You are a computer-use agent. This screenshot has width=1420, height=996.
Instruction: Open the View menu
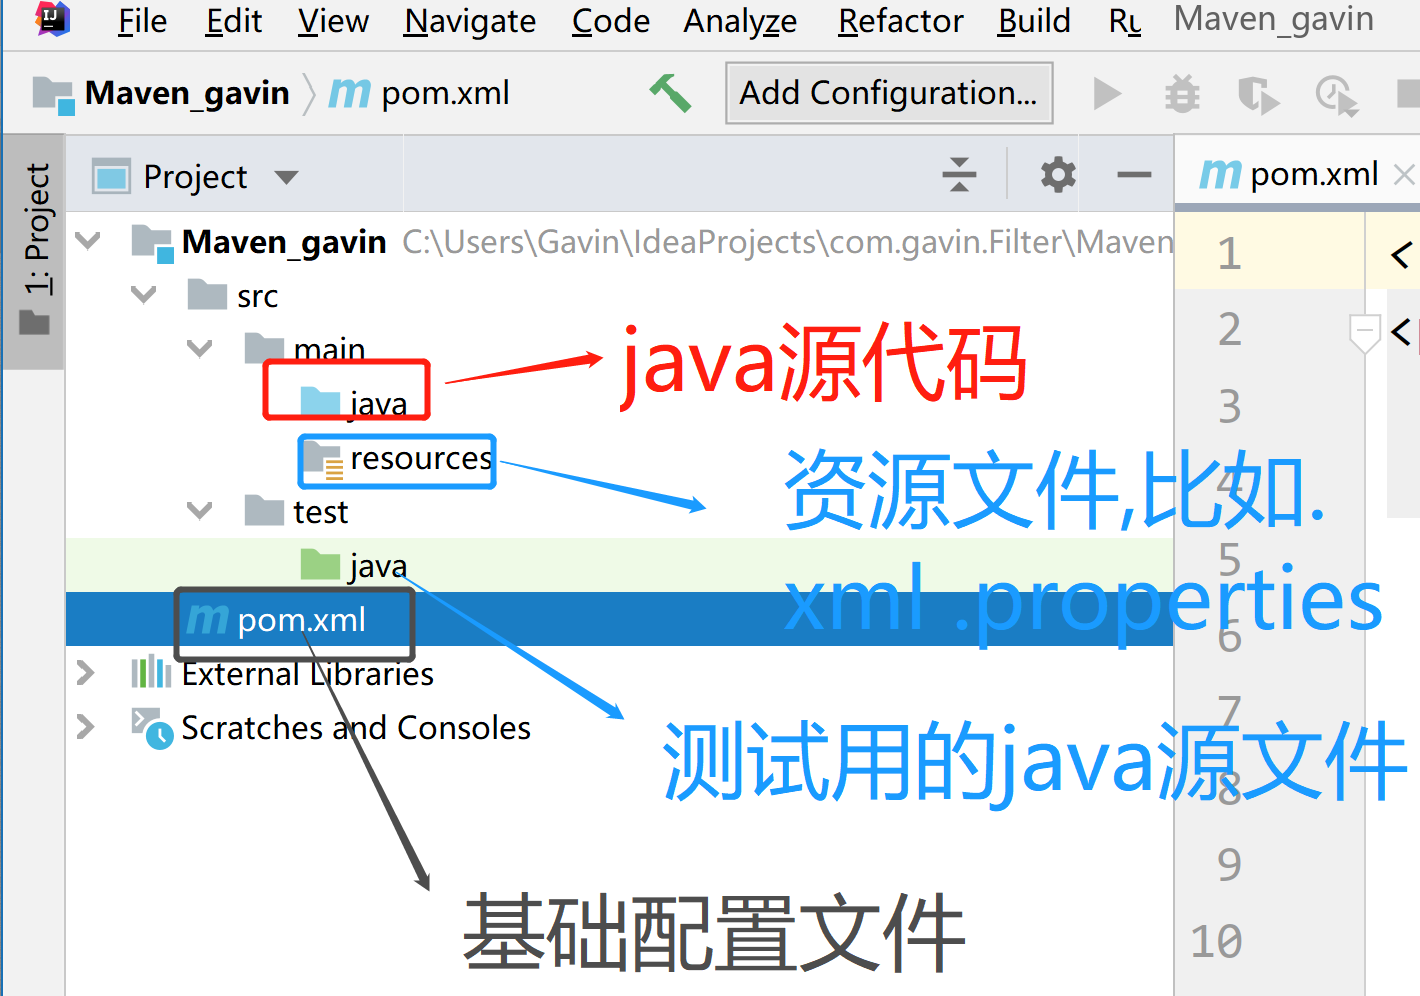[333, 21]
